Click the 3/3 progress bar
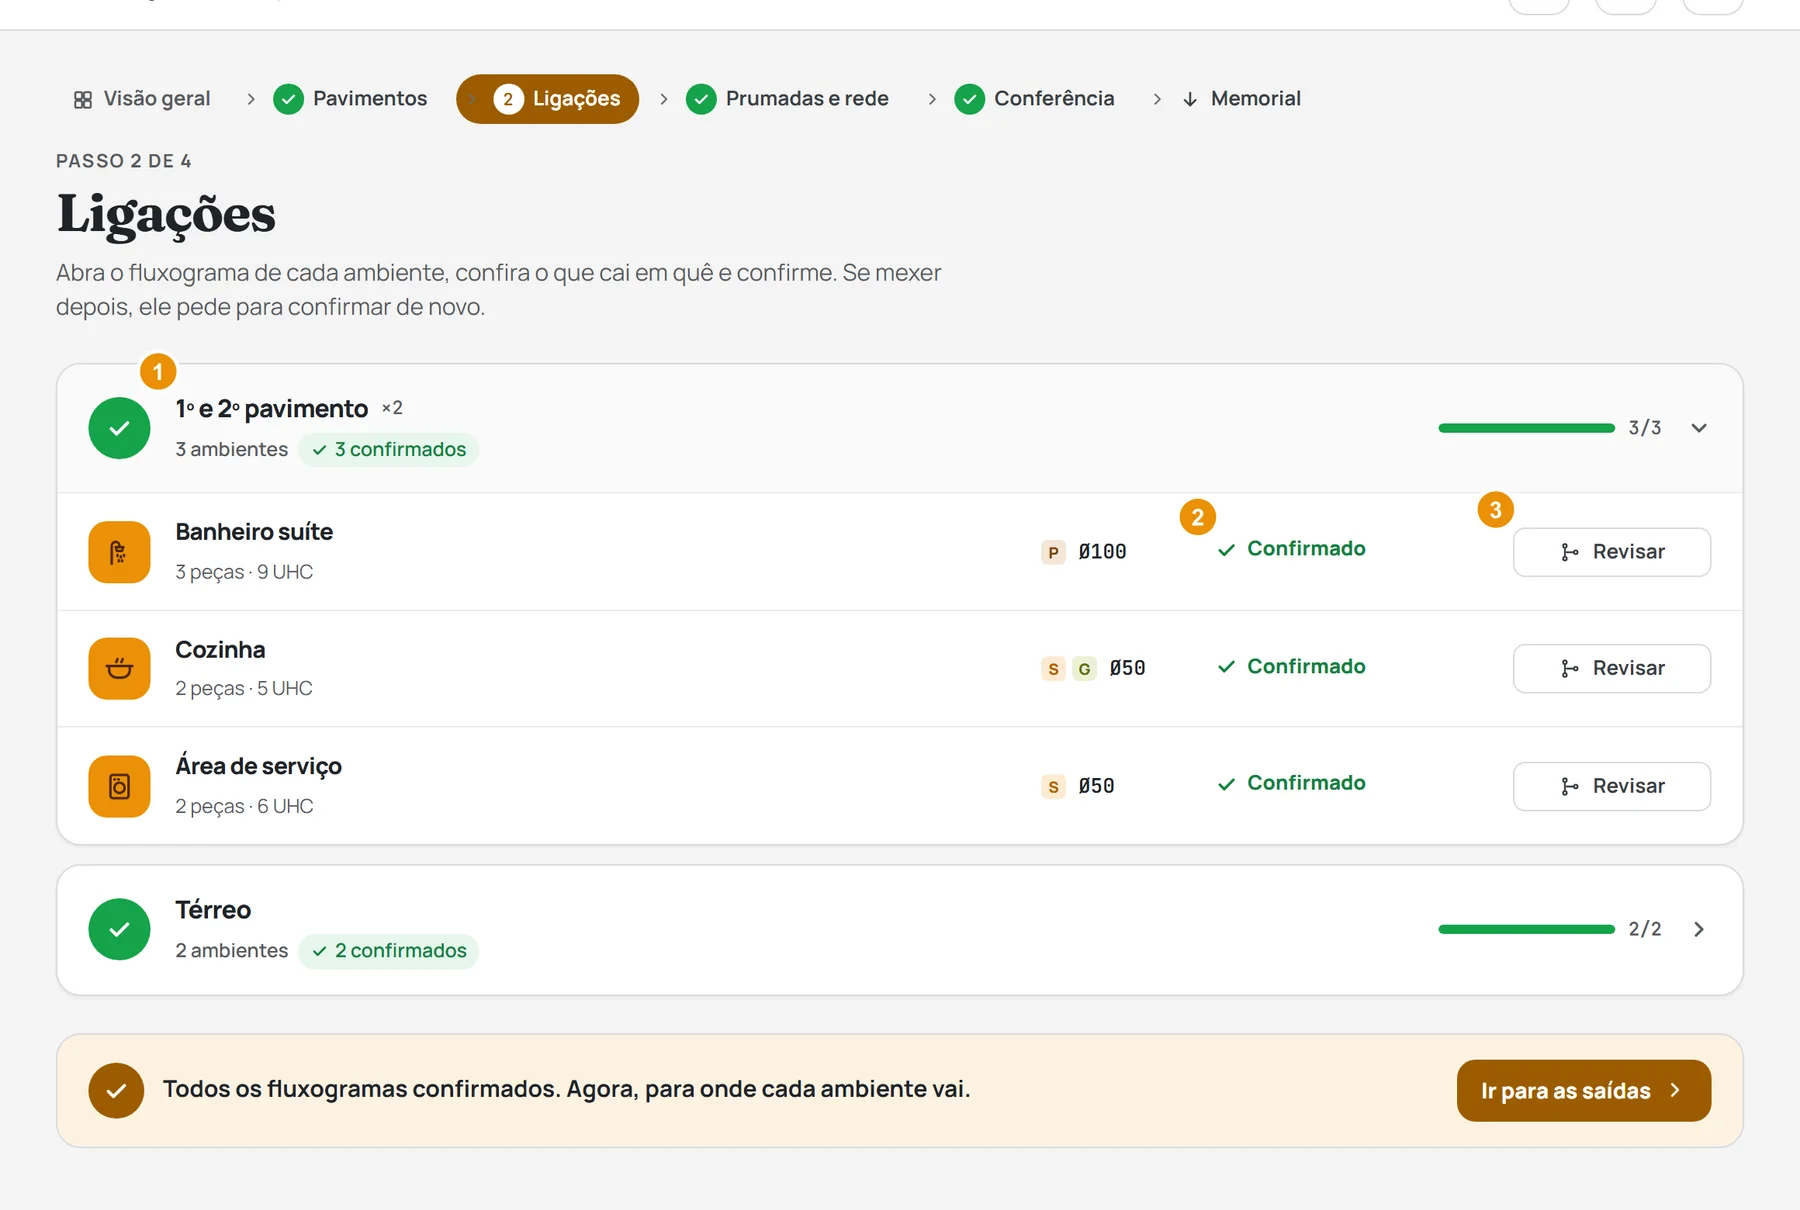This screenshot has height=1210, width=1800. [x=1526, y=428]
